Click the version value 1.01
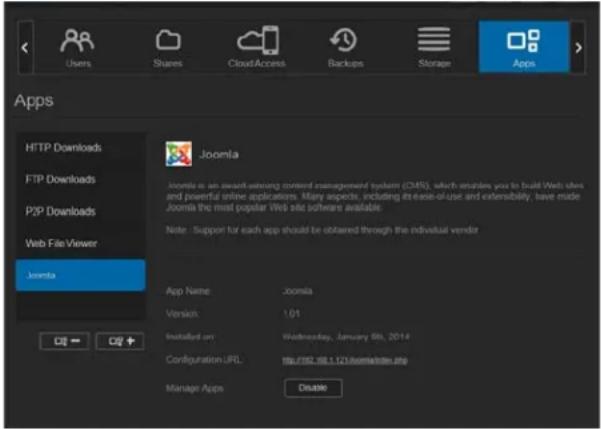Viewport: 601px width, 429px height. [x=291, y=314]
